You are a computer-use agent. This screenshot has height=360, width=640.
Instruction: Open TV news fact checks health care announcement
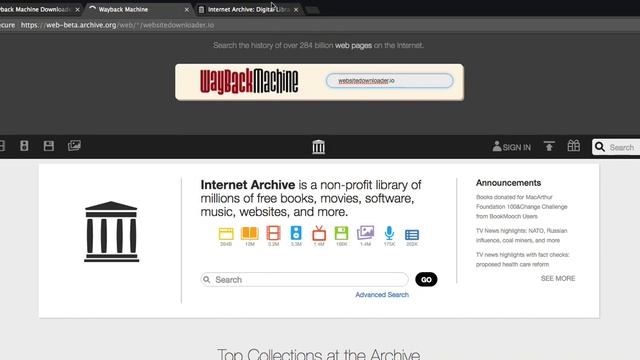522,260
